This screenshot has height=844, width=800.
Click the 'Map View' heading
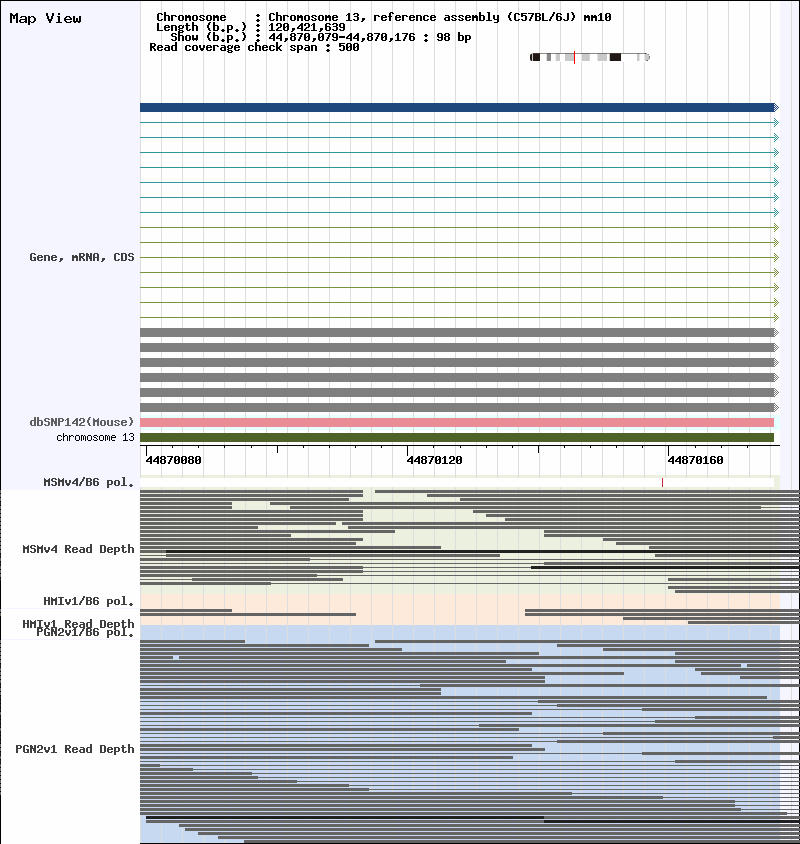tap(46, 18)
